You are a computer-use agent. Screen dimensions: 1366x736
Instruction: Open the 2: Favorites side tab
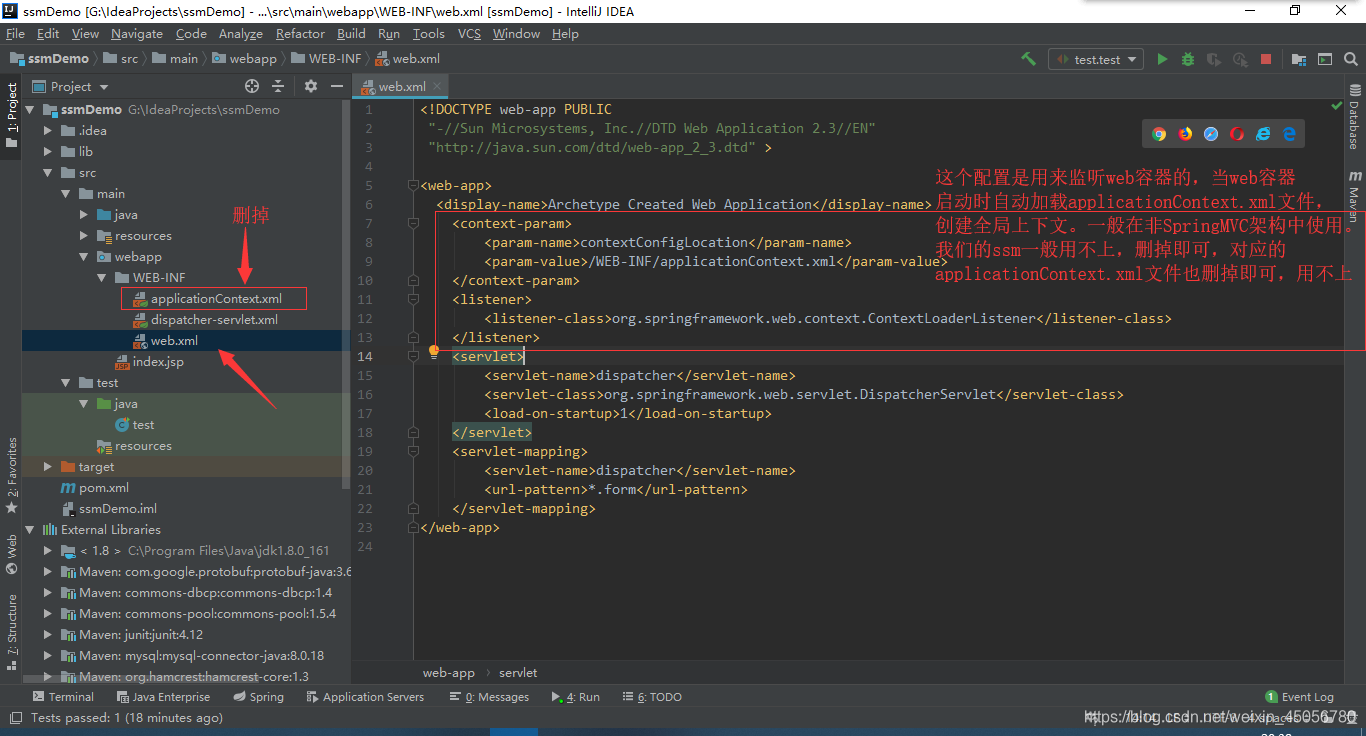tap(12, 476)
